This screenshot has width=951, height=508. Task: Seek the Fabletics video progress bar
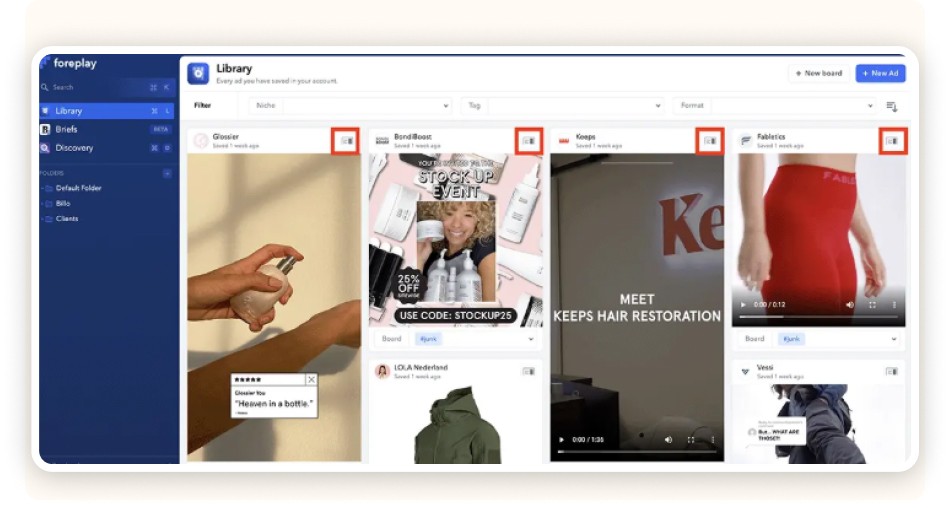(818, 316)
